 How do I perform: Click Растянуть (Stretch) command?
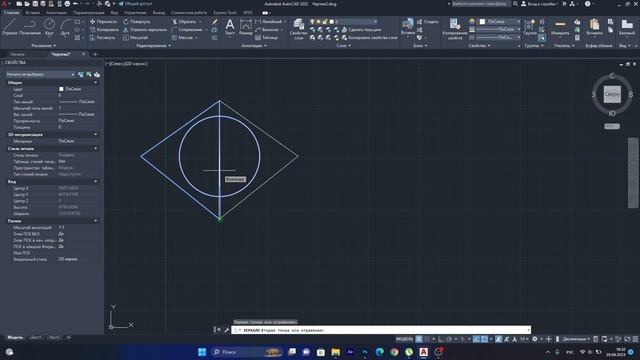coord(102,38)
